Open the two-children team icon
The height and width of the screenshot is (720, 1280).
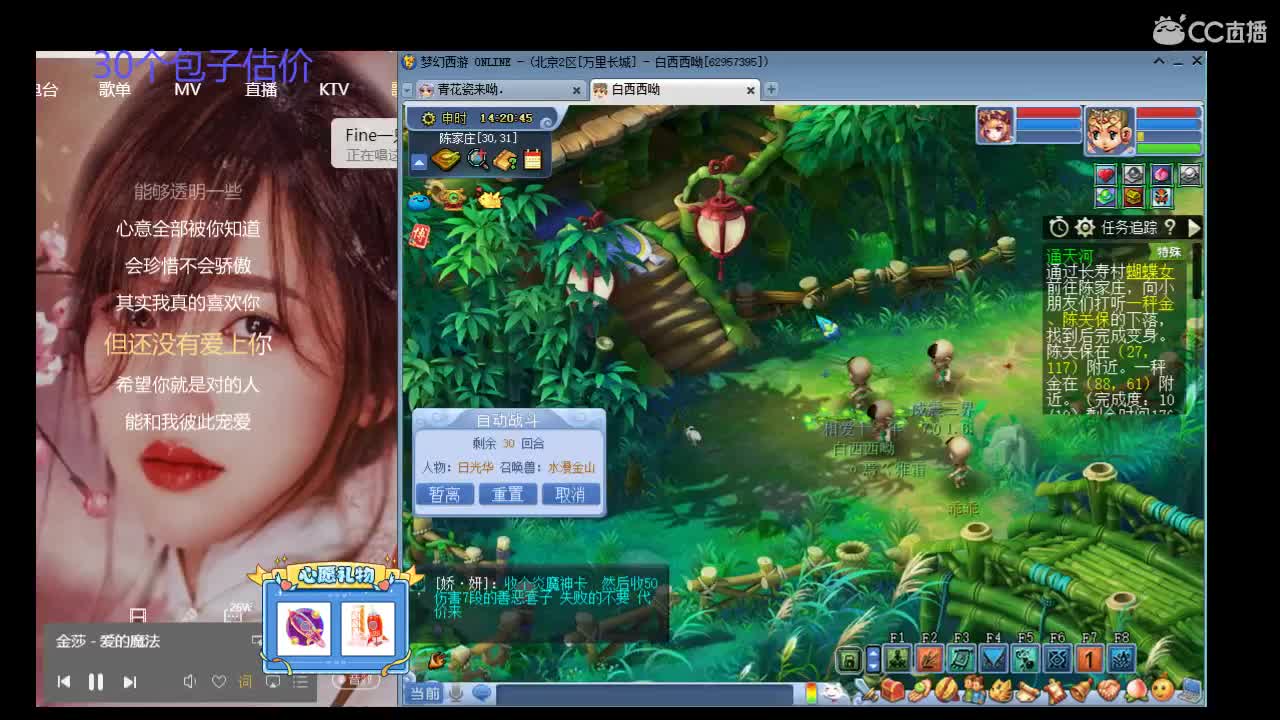(x=974, y=690)
